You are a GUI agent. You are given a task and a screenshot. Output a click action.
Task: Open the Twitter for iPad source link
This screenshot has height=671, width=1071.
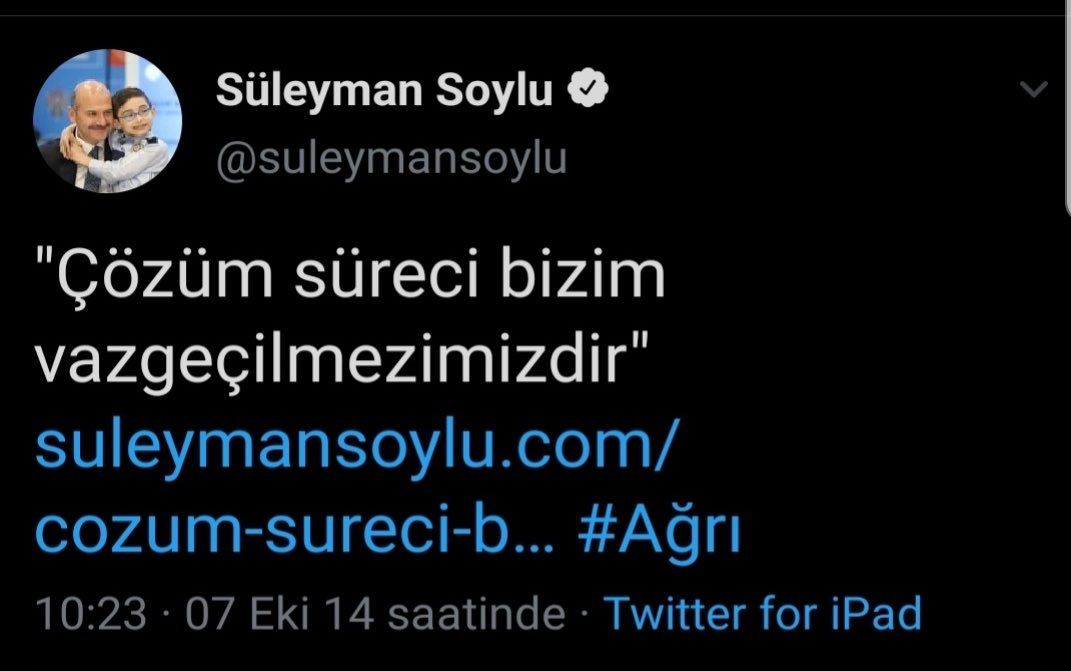tap(762, 613)
